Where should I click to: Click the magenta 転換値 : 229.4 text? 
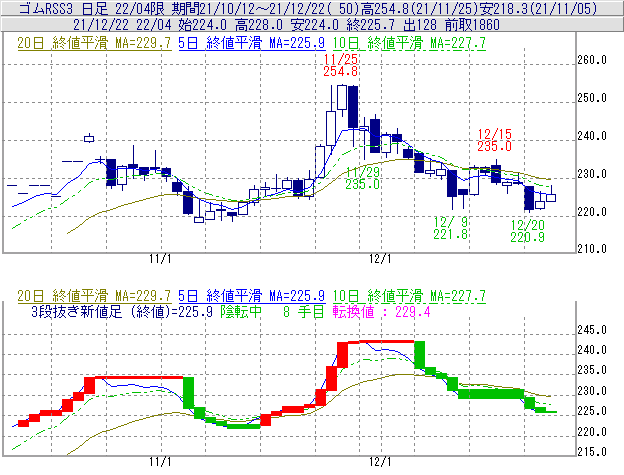coord(381,311)
